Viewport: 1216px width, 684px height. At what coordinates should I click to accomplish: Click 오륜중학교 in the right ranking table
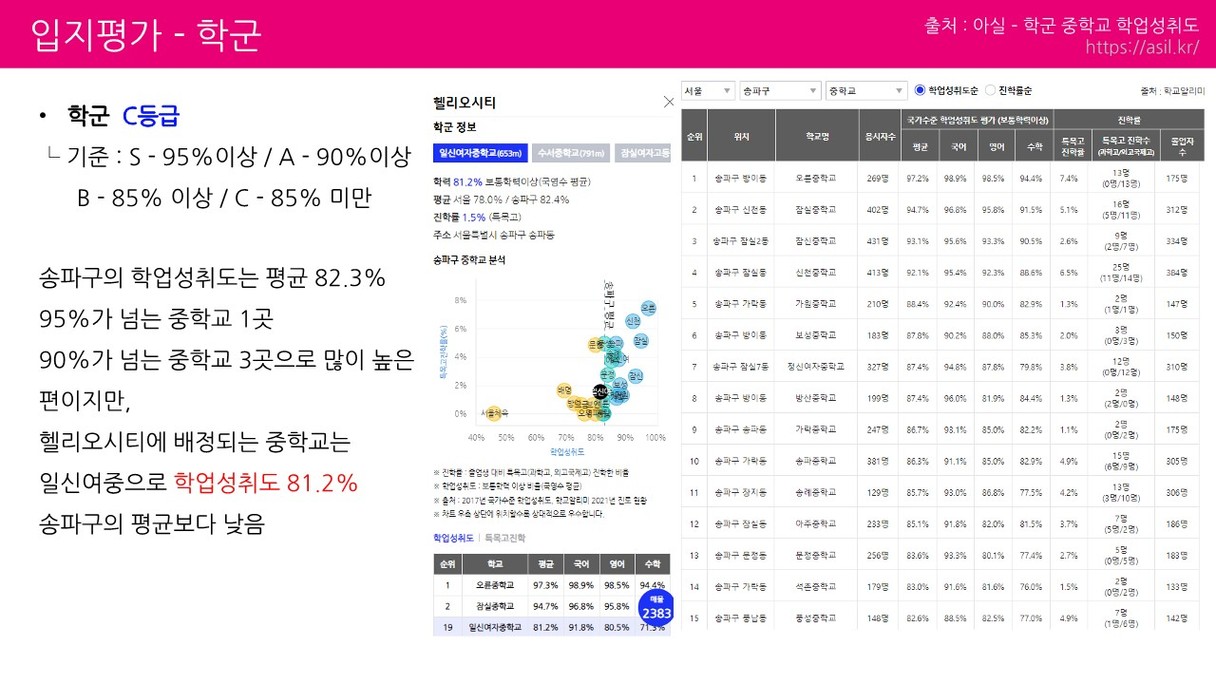click(817, 178)
